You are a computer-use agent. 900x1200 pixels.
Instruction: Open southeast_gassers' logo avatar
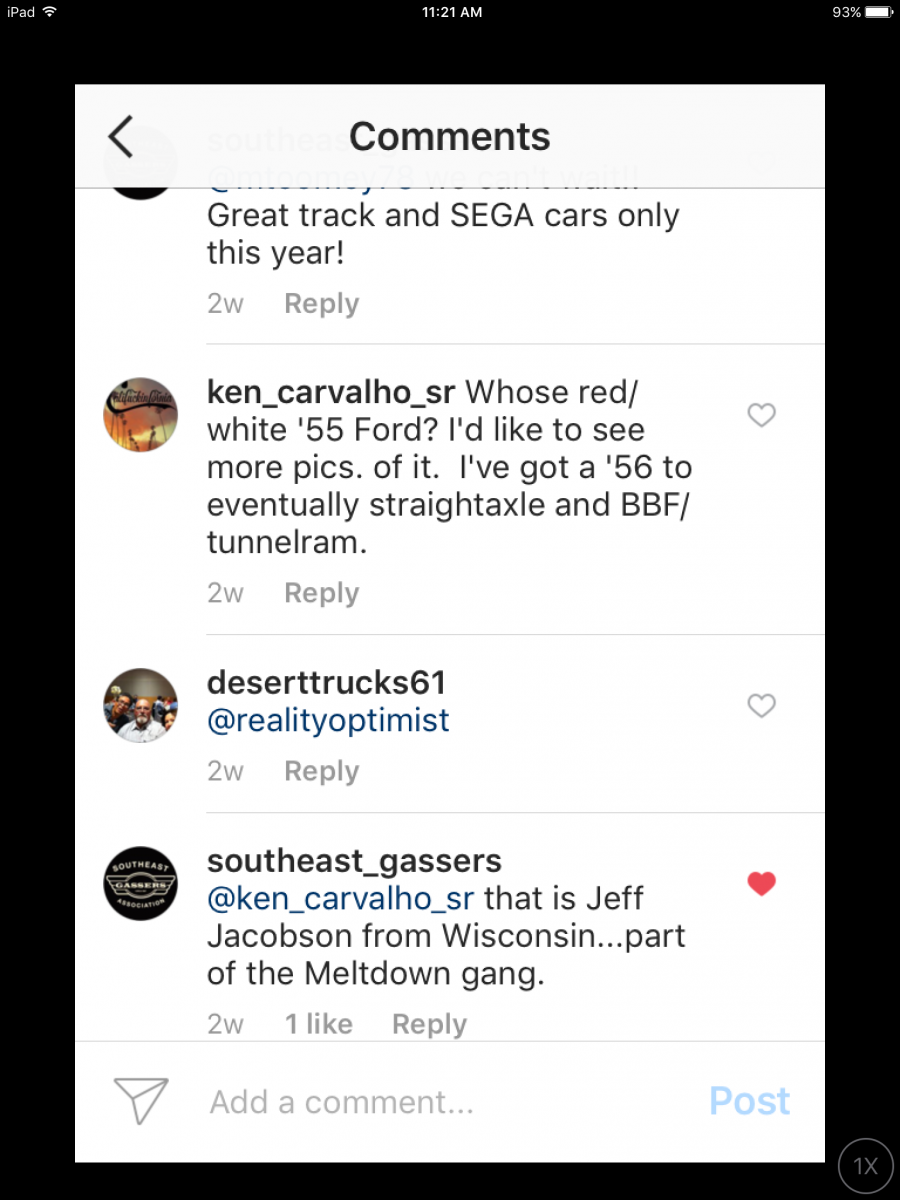[141, 883]
